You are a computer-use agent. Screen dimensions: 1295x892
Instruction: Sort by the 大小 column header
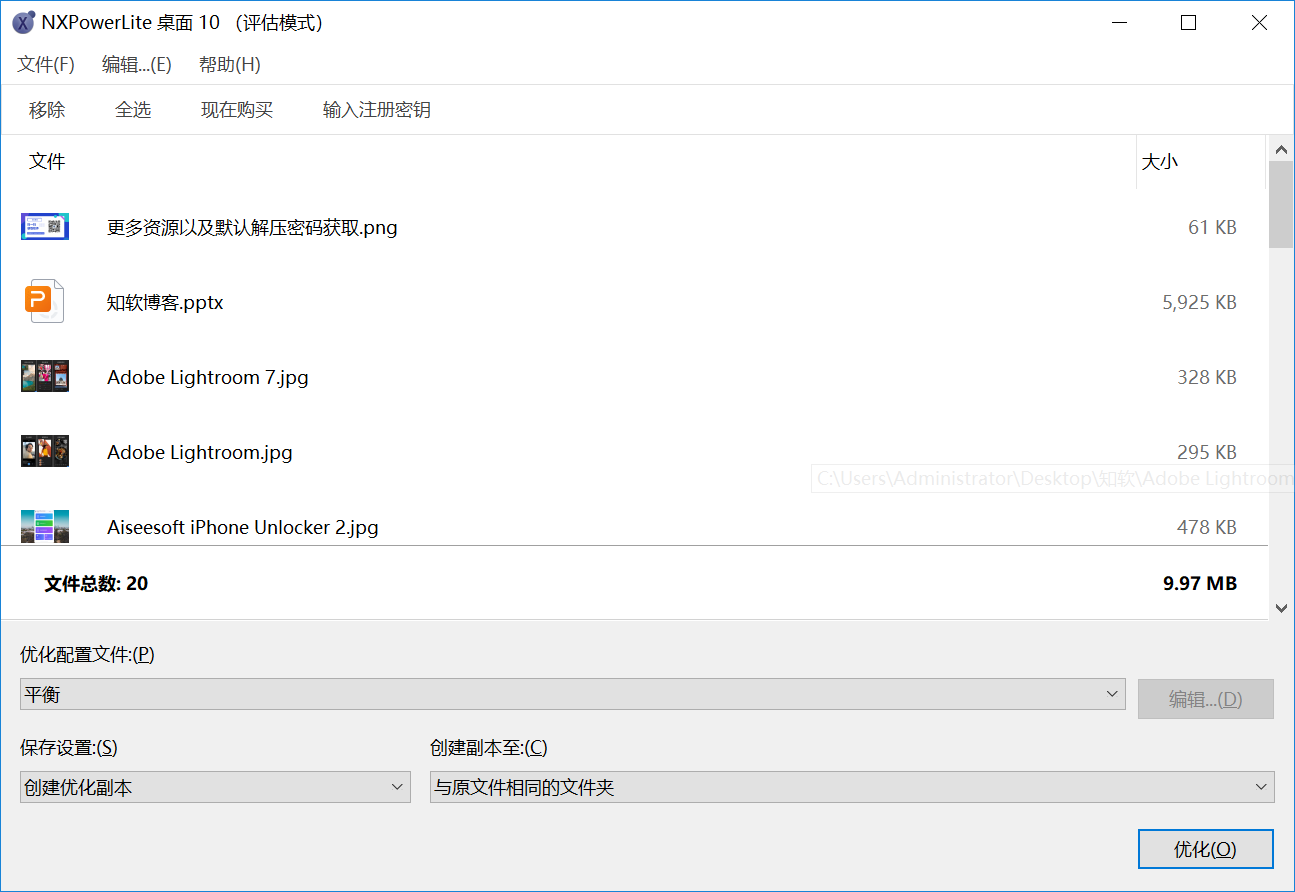(x=1160, y=161)
